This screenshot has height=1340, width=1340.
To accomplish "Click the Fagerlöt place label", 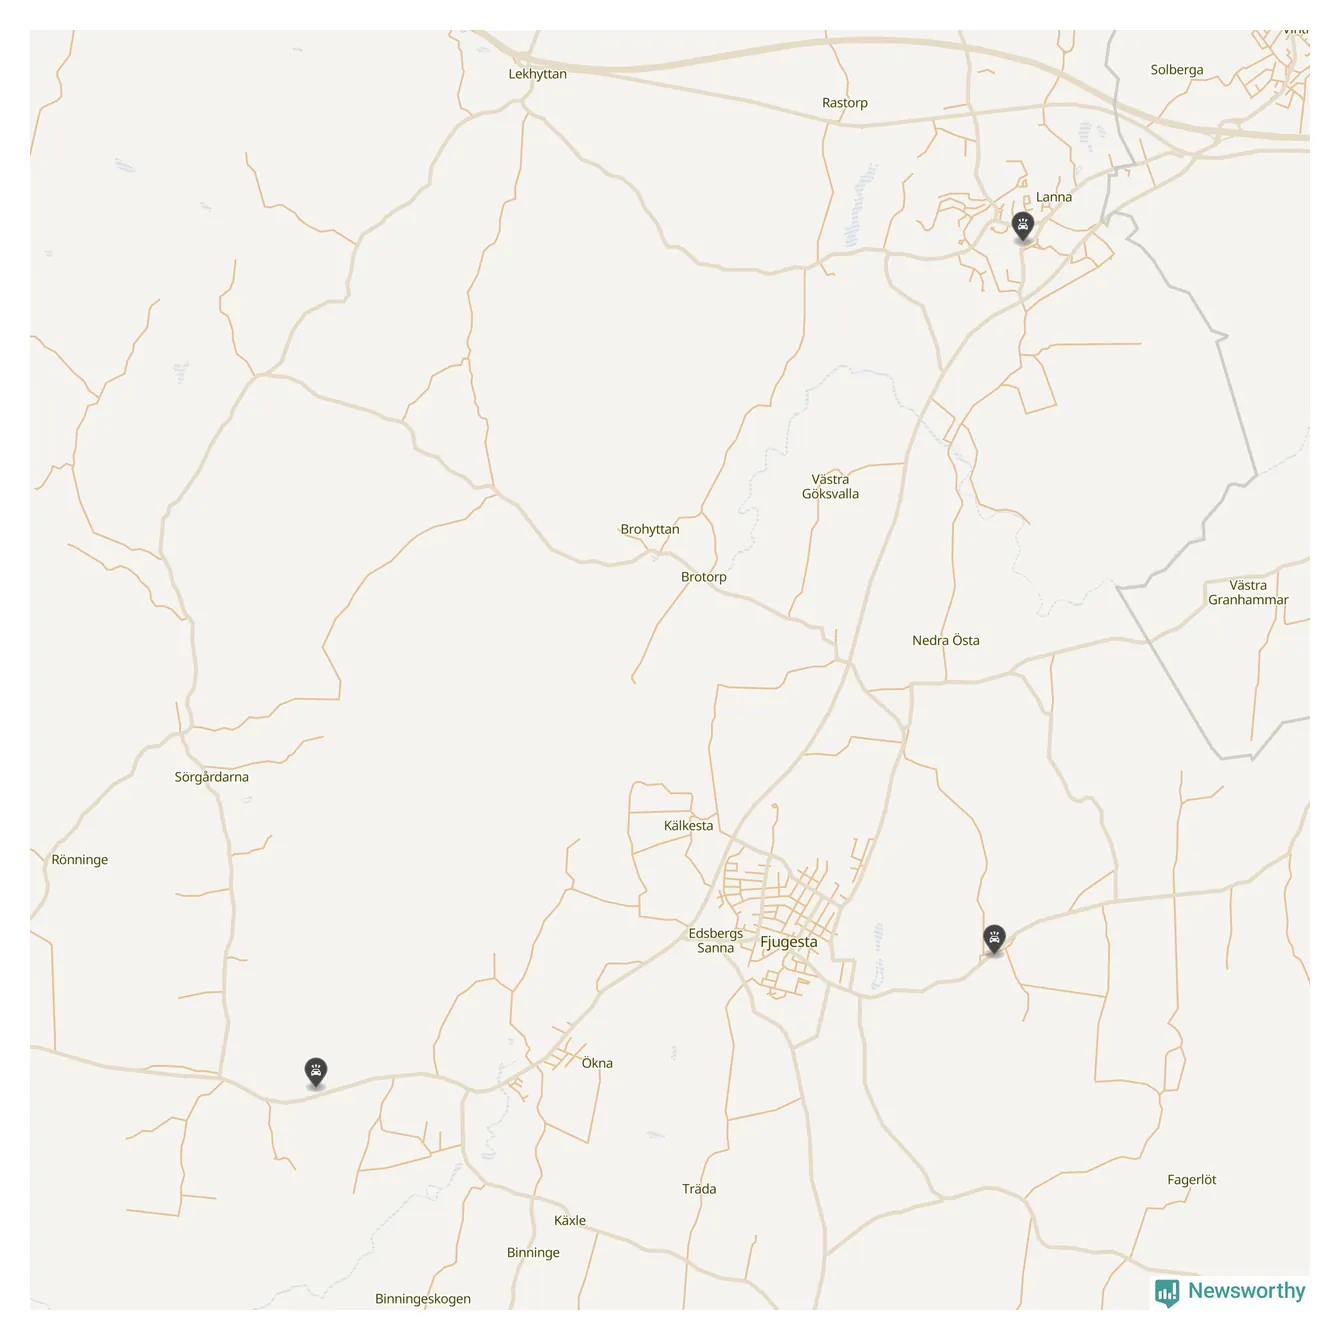I will tap(1192, 1180).
